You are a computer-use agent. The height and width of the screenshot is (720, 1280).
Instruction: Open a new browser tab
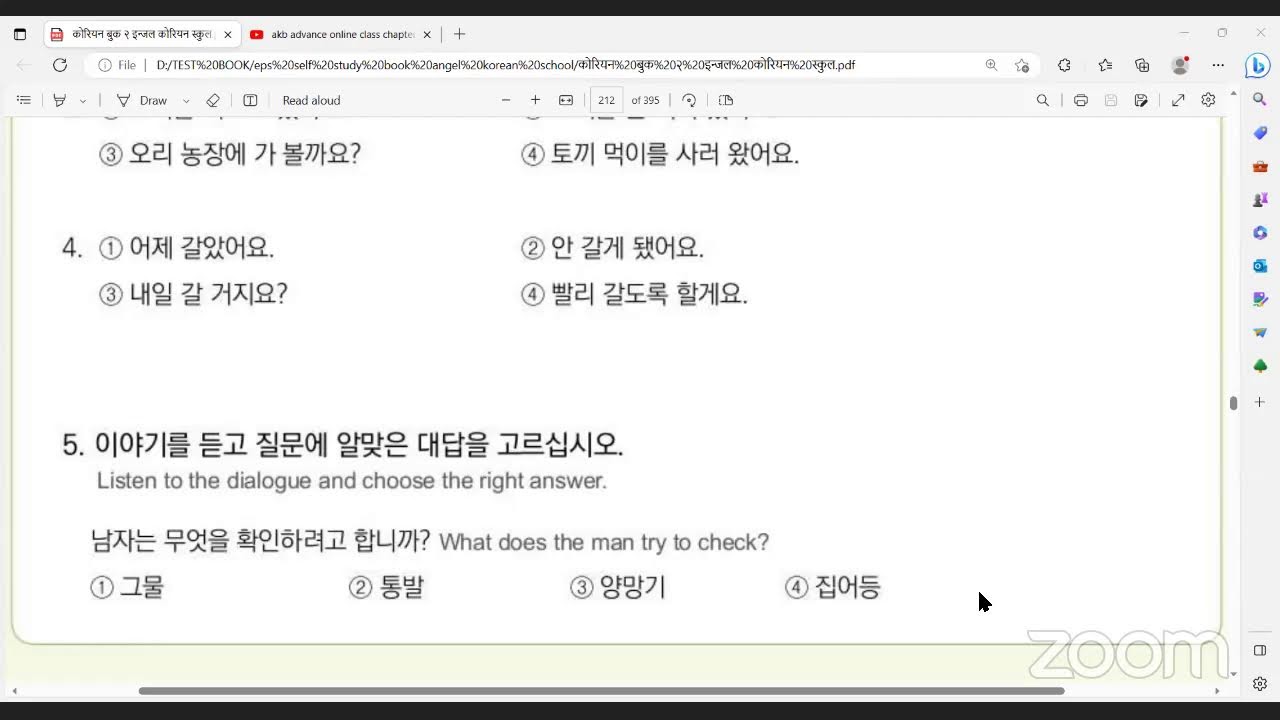(x=459, y=34)
